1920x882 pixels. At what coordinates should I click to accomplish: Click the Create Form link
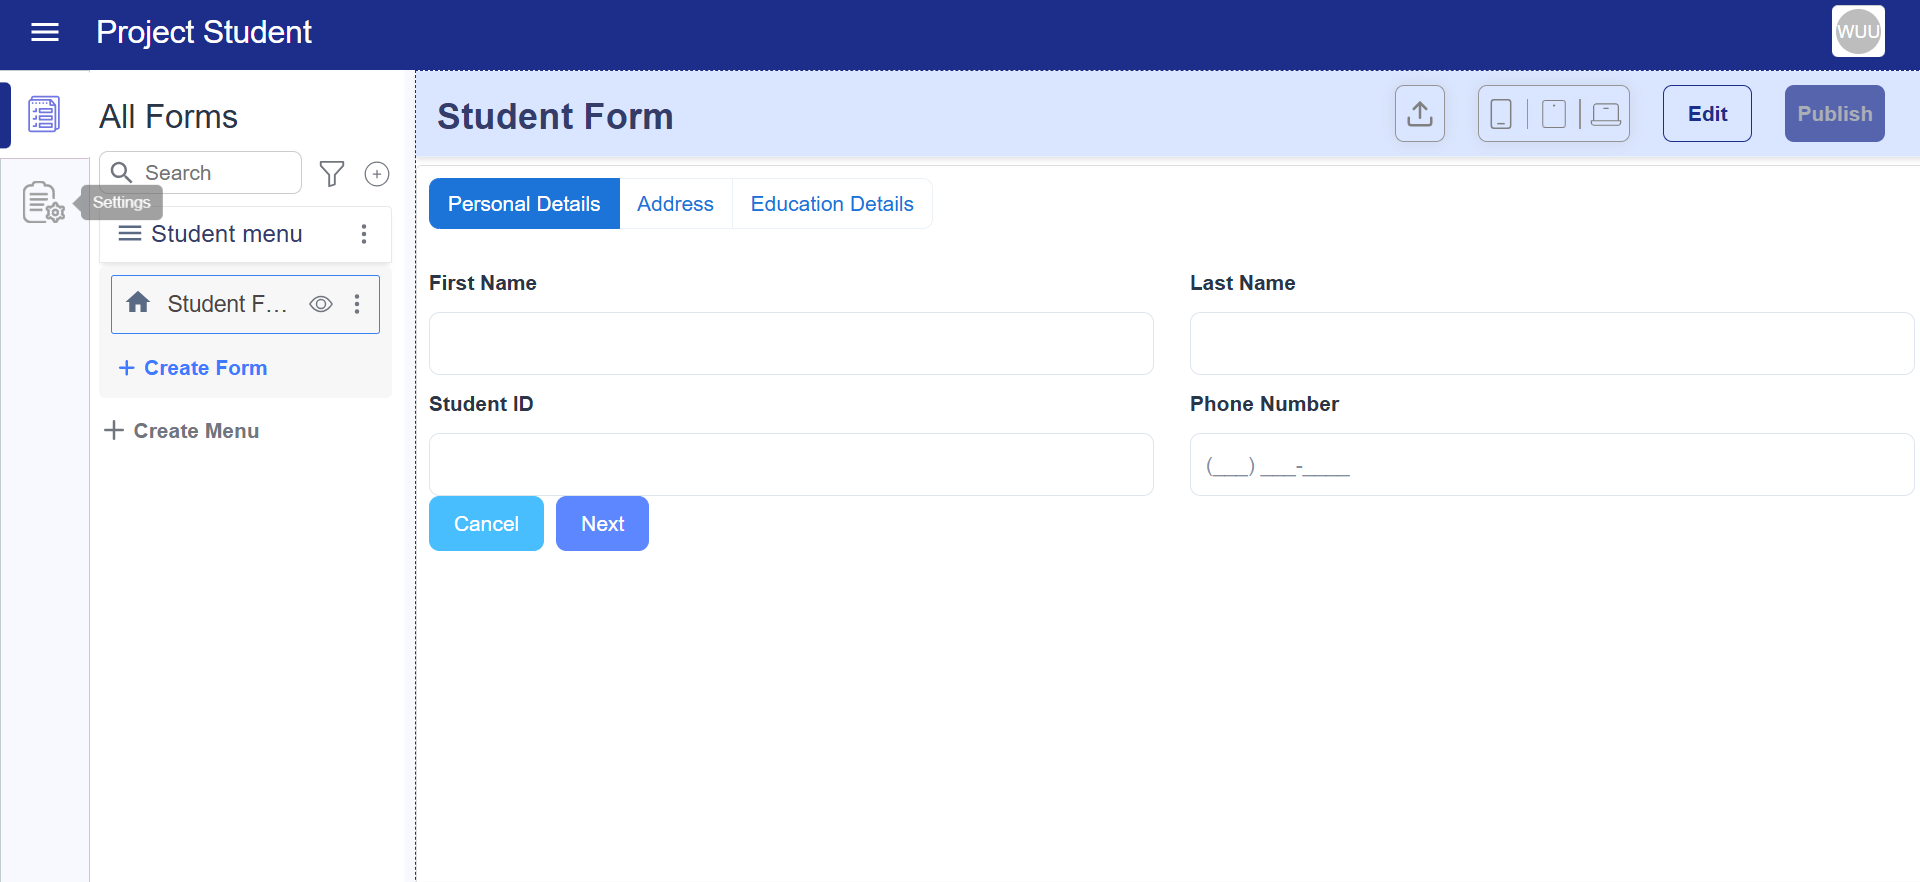193,368
